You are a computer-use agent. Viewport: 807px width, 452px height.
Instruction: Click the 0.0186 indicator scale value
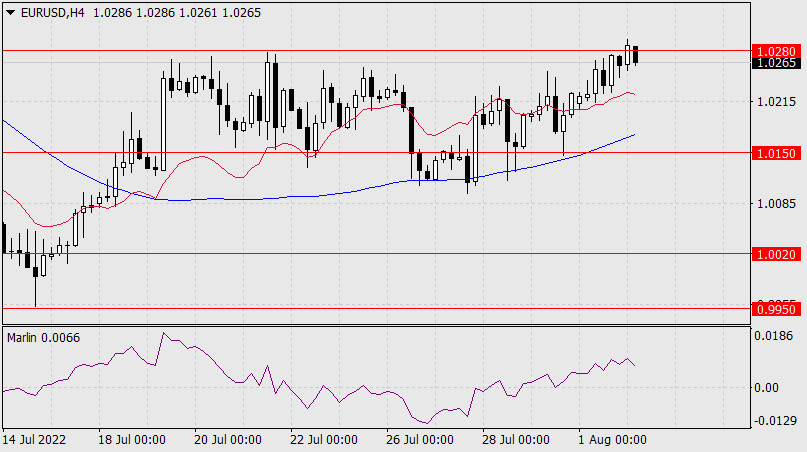pyautogui.click(x=774, y=336)
